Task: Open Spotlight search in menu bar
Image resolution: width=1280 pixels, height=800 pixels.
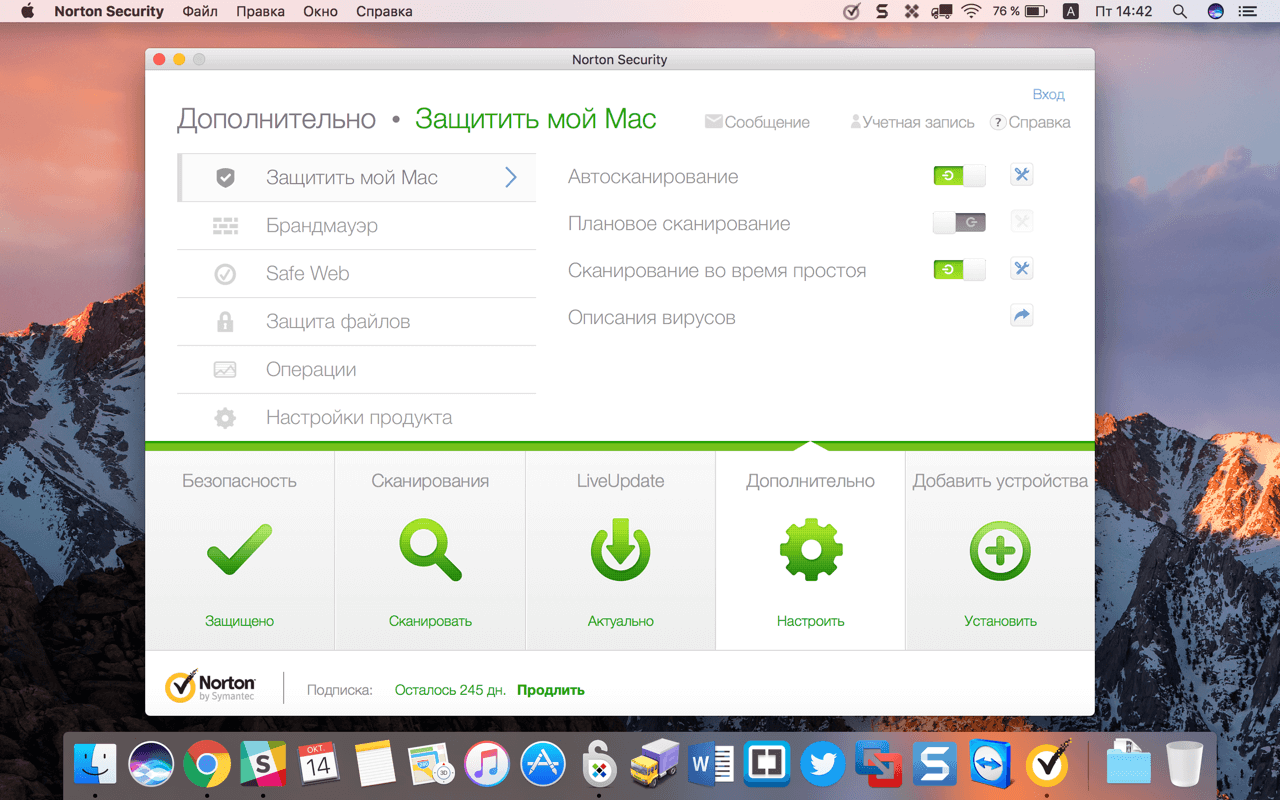Action: 1180,12
